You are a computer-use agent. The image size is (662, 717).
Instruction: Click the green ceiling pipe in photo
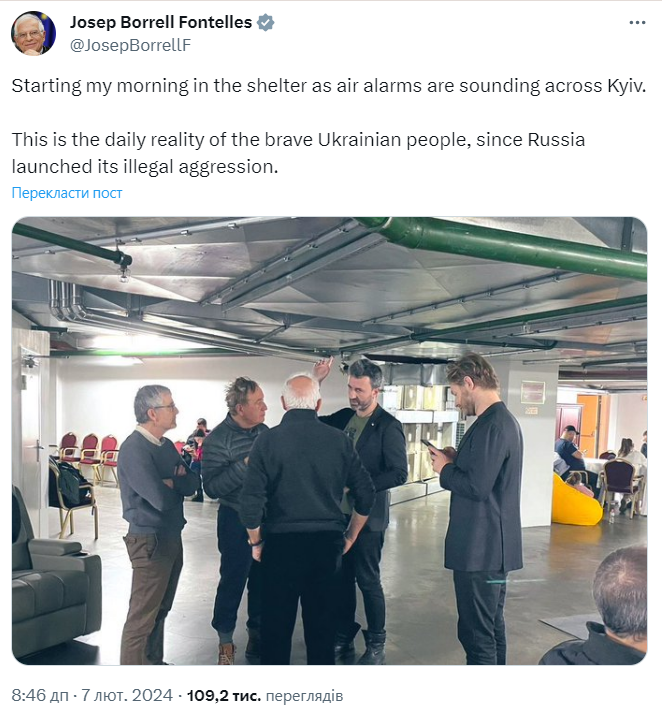coord(507,245)
